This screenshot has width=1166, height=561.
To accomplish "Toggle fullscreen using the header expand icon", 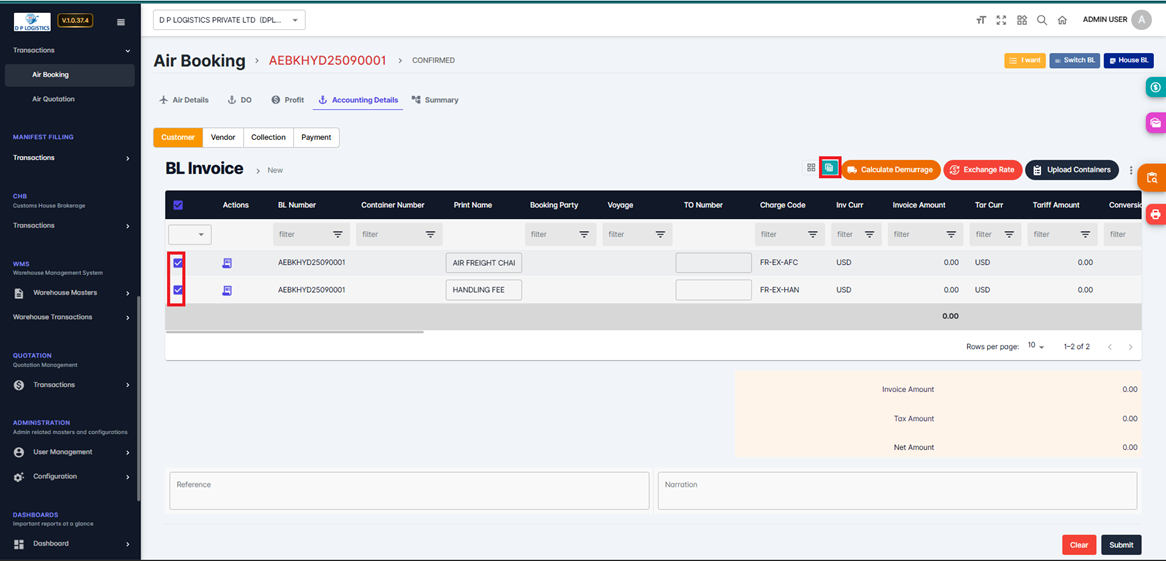I will pyautogui.click(x=1001, y=20).
